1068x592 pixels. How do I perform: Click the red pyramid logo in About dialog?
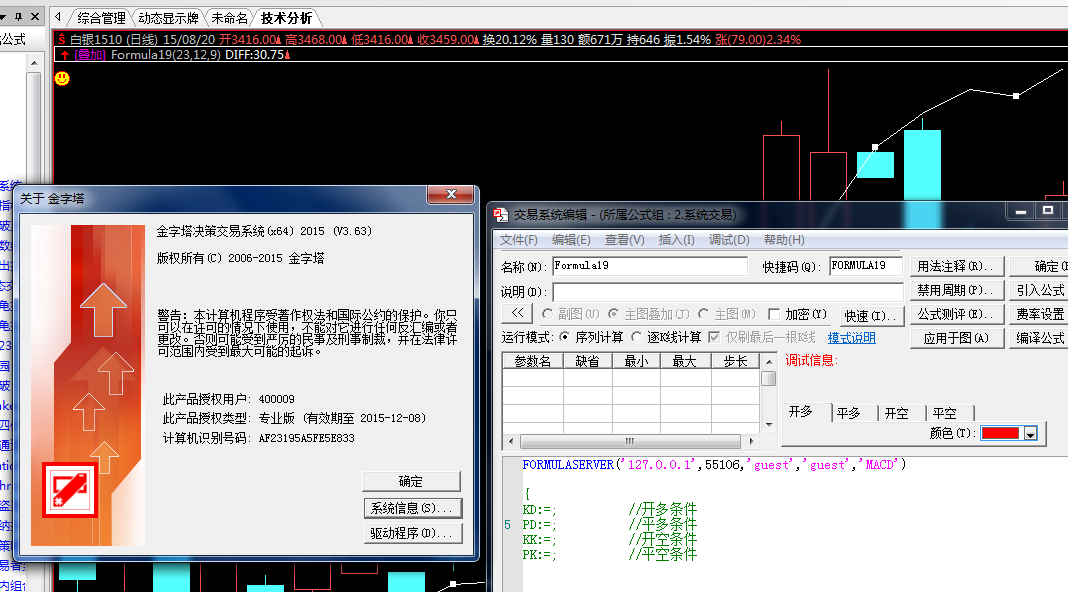tap(68, 490)
